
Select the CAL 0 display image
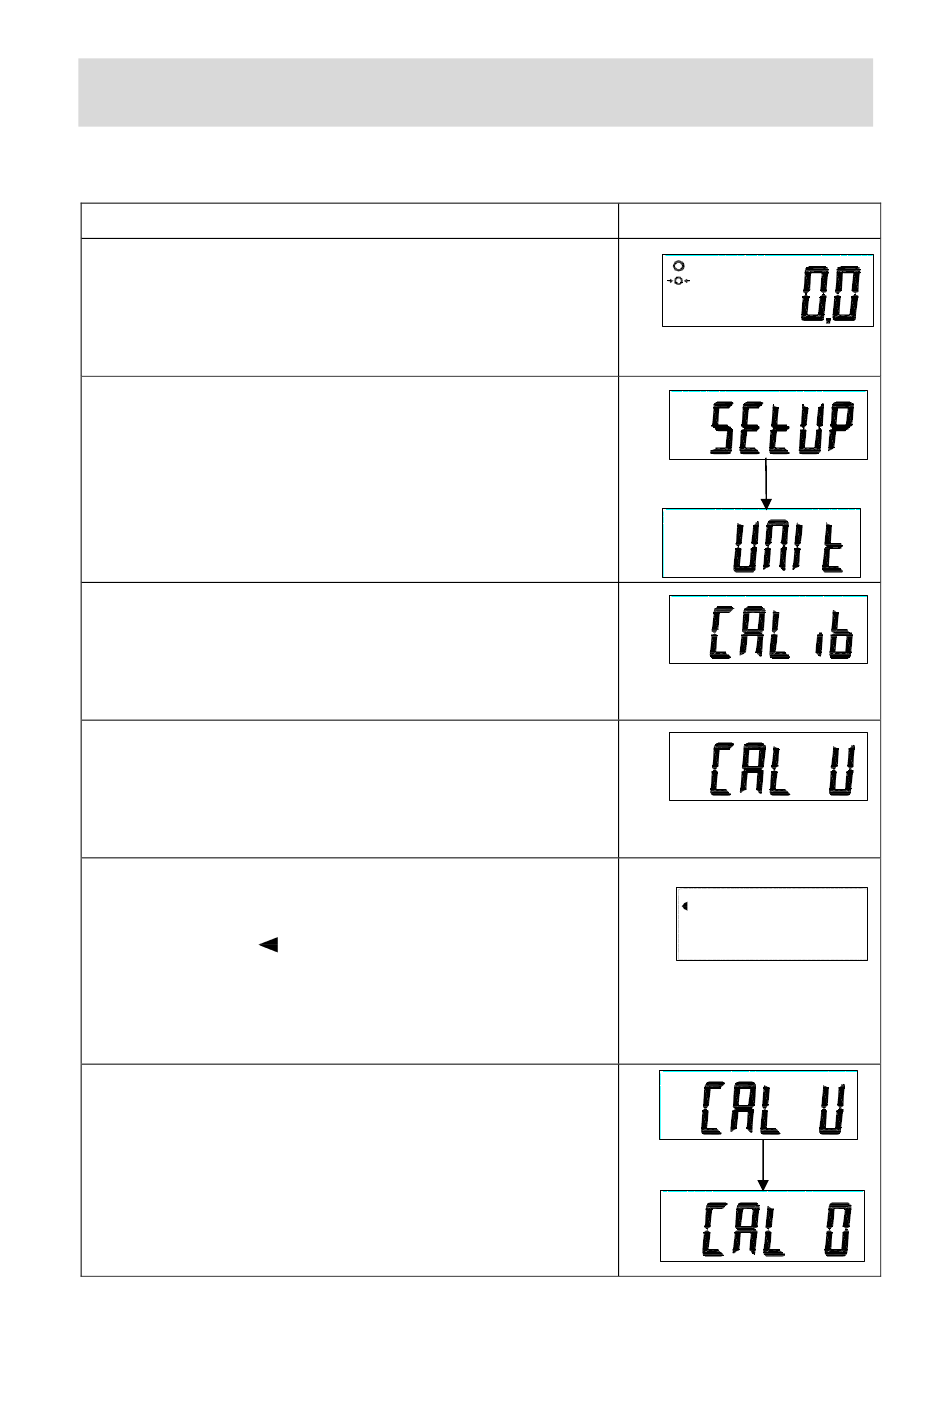point(762,1226)
